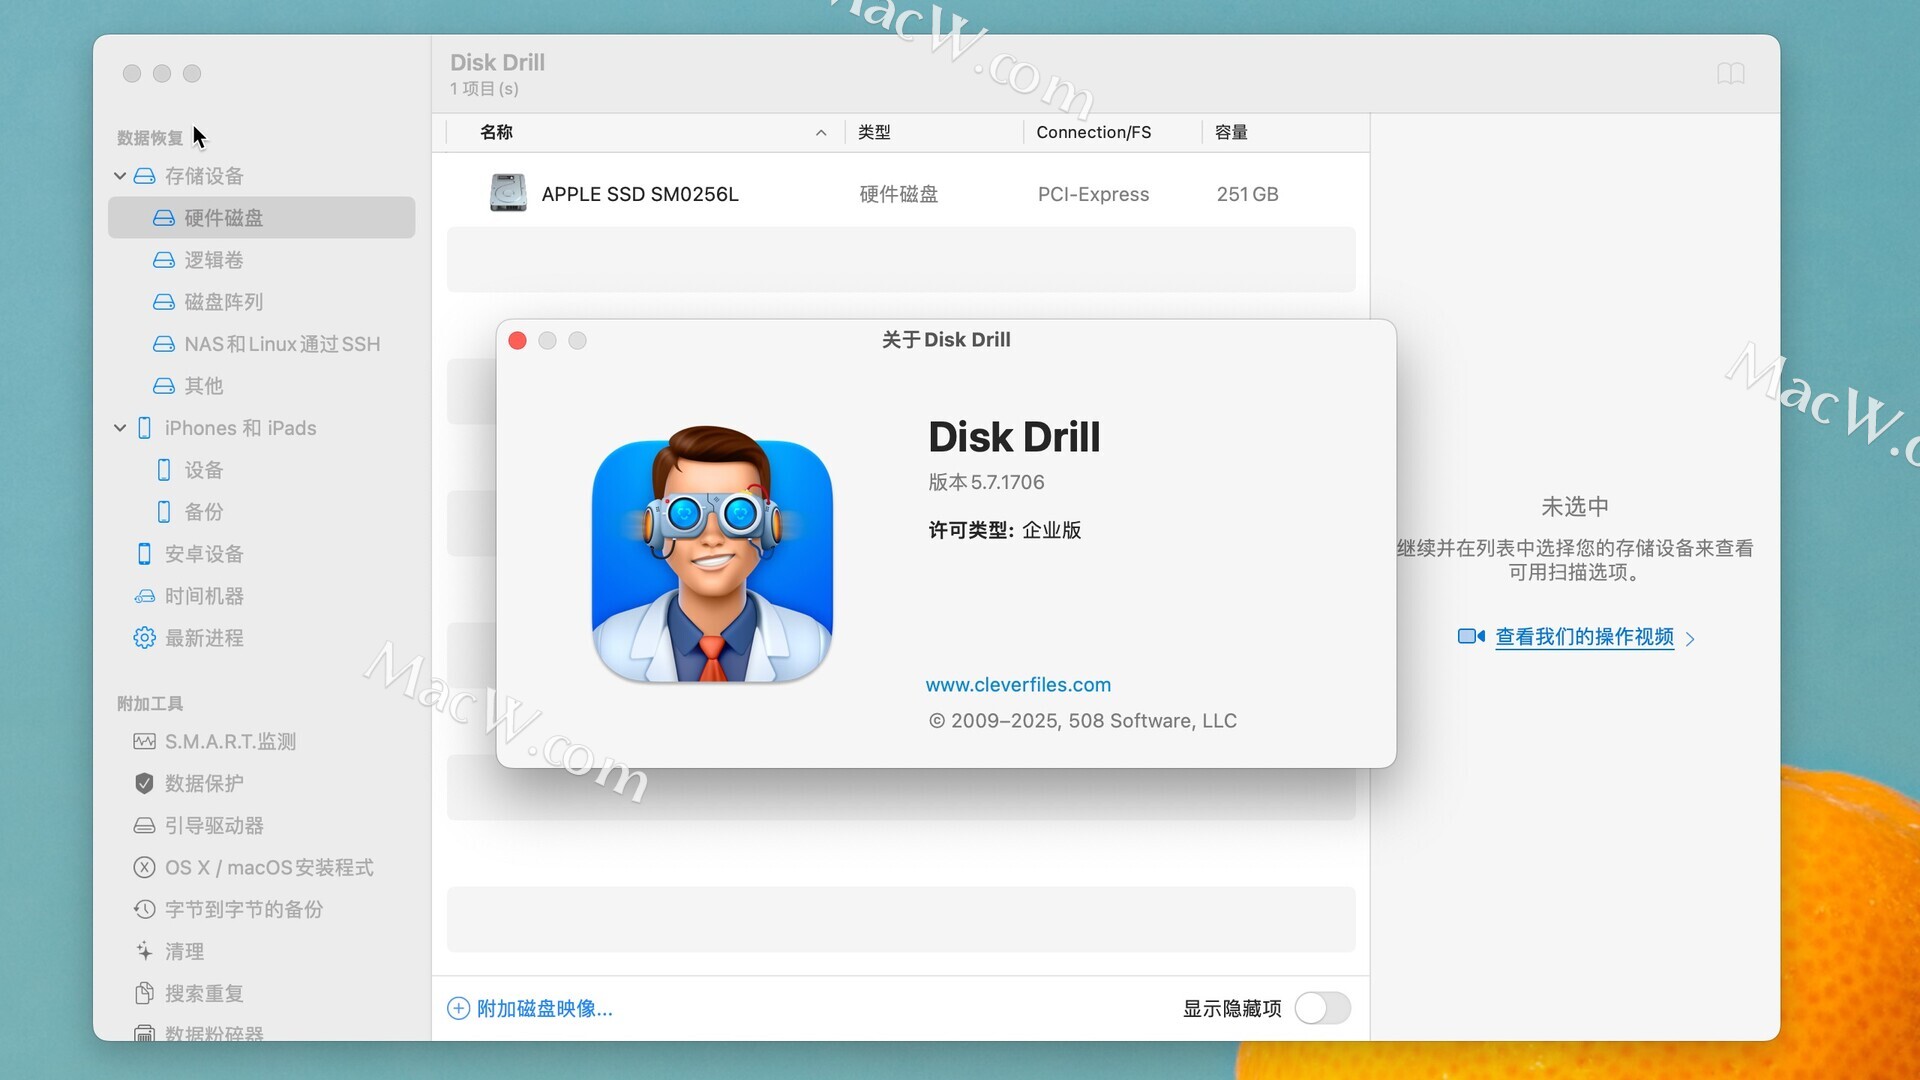Click the Disk Drill app logo in About
Image resolution: width=1920 pixels, height=1080 pixels.
coord(712,555)
